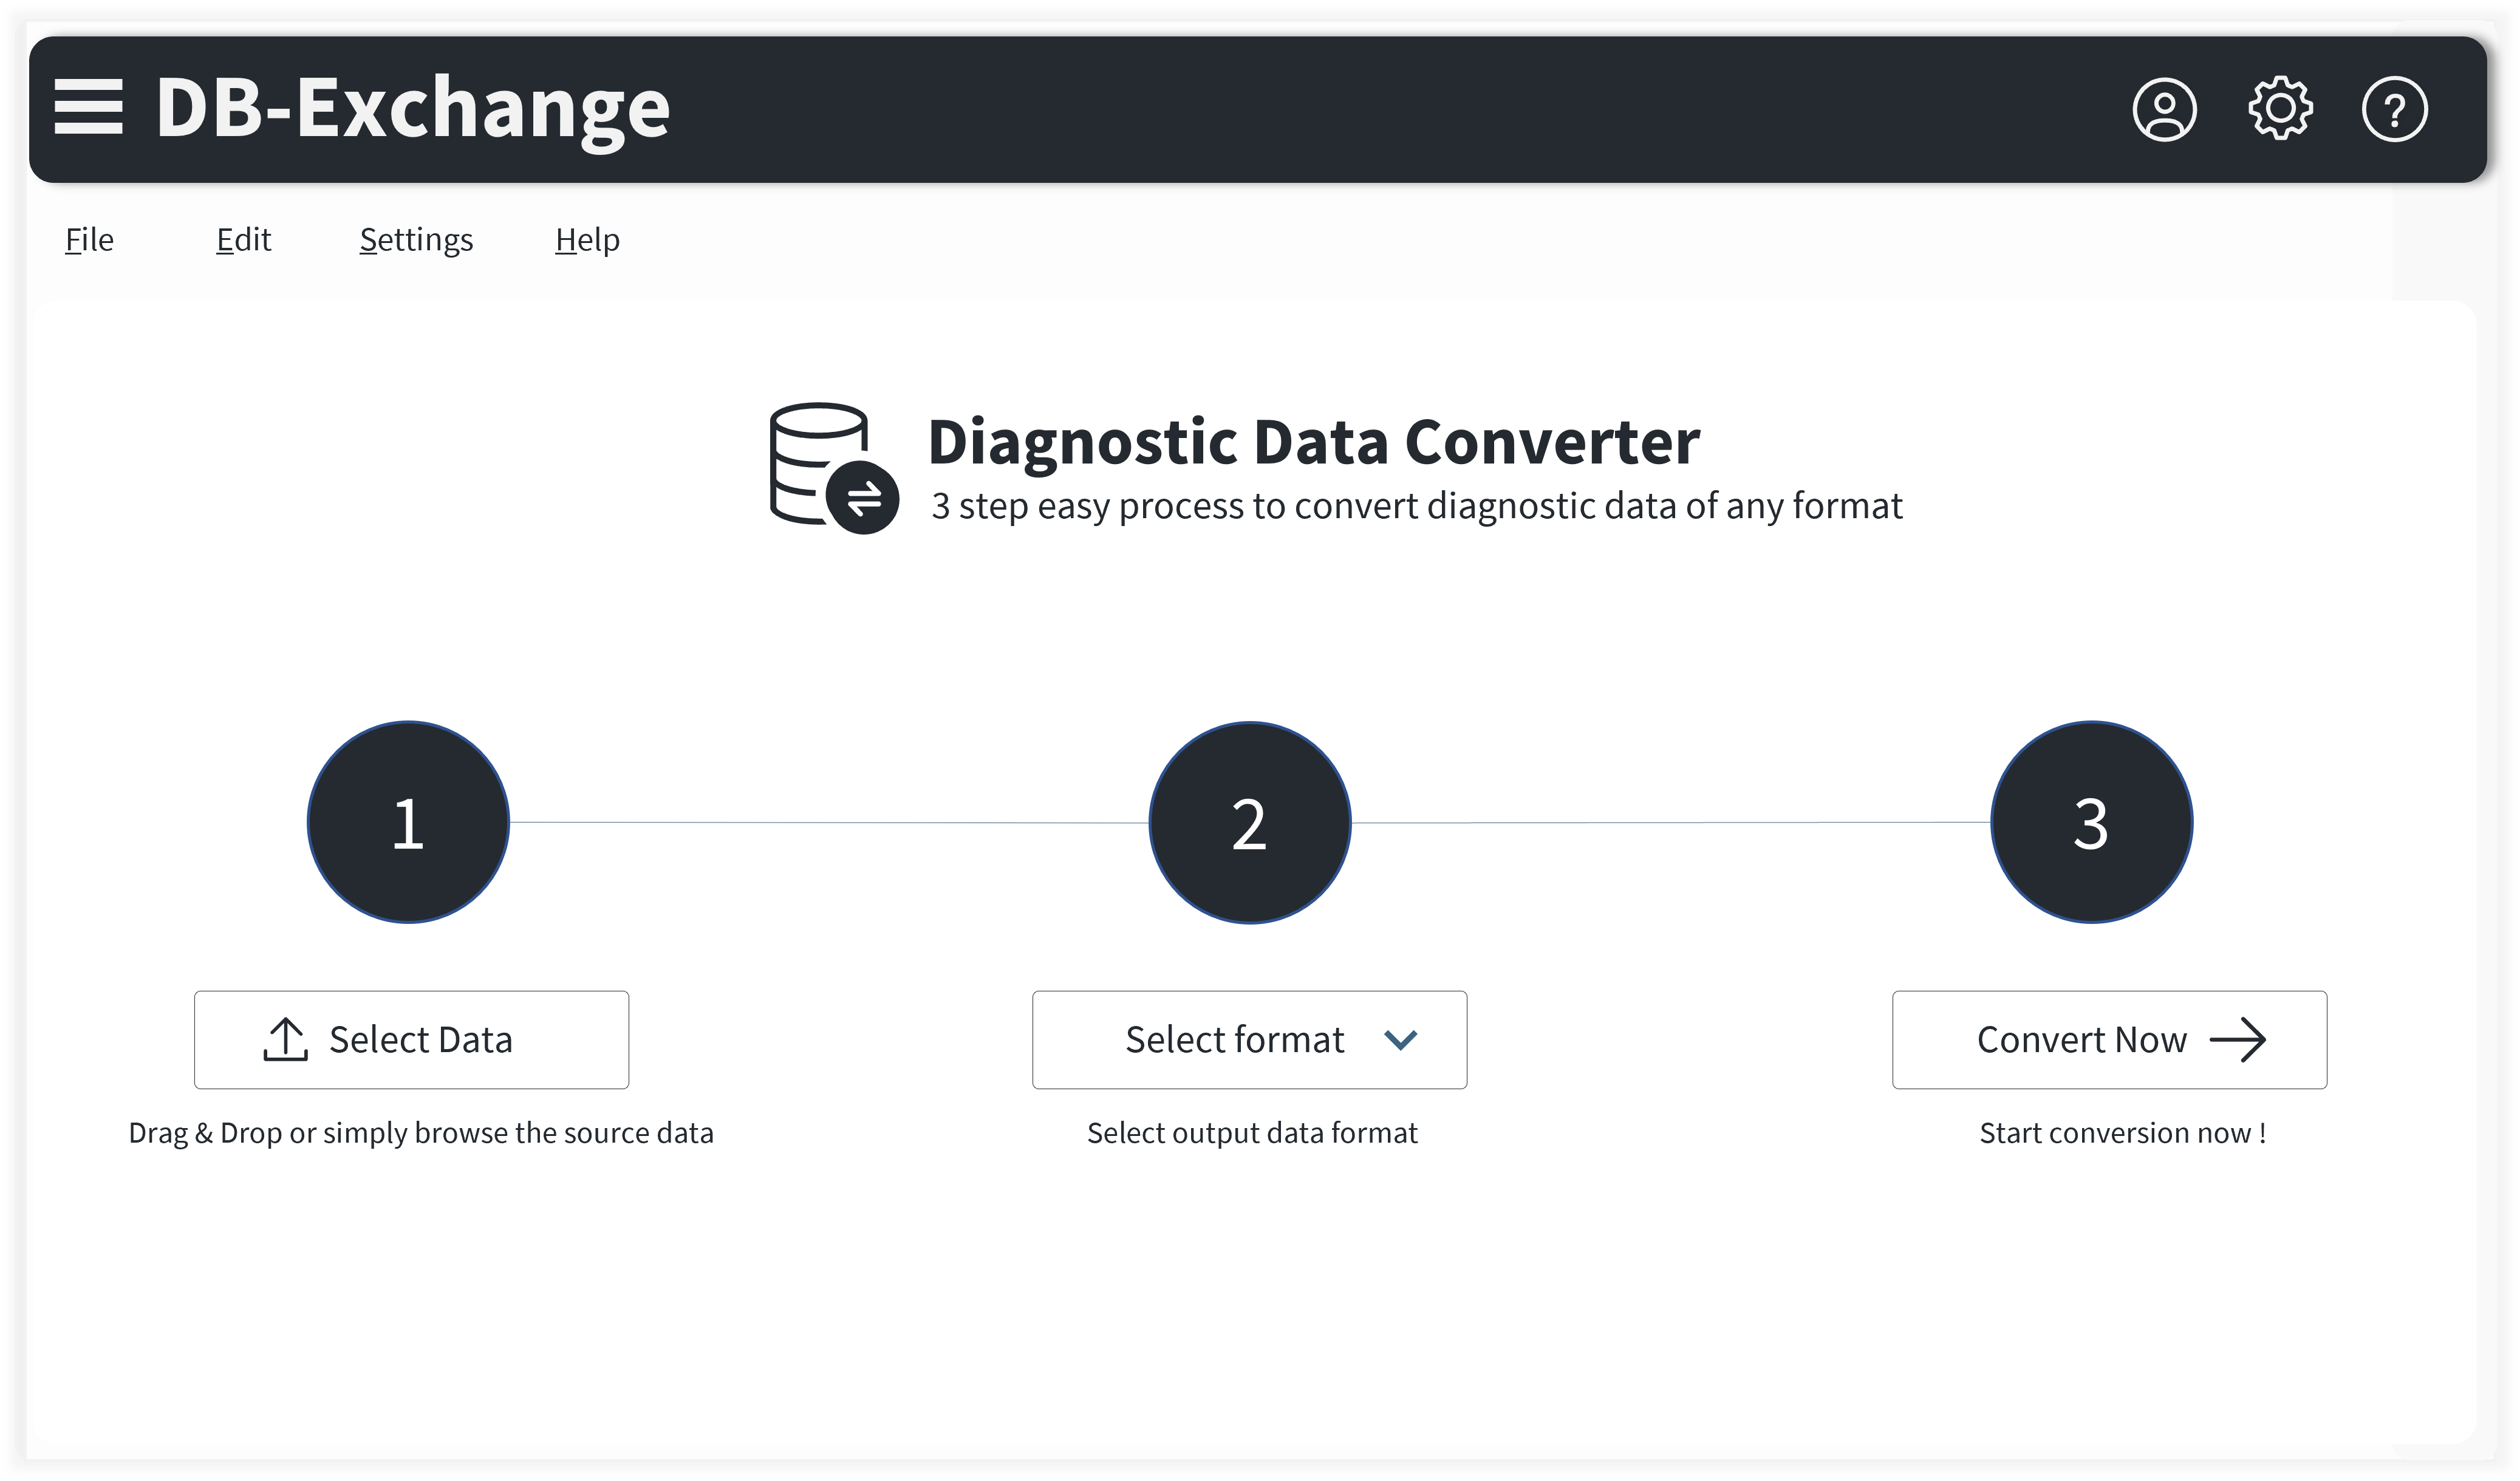Open the hamburger navigation menu

click(88, 107)
